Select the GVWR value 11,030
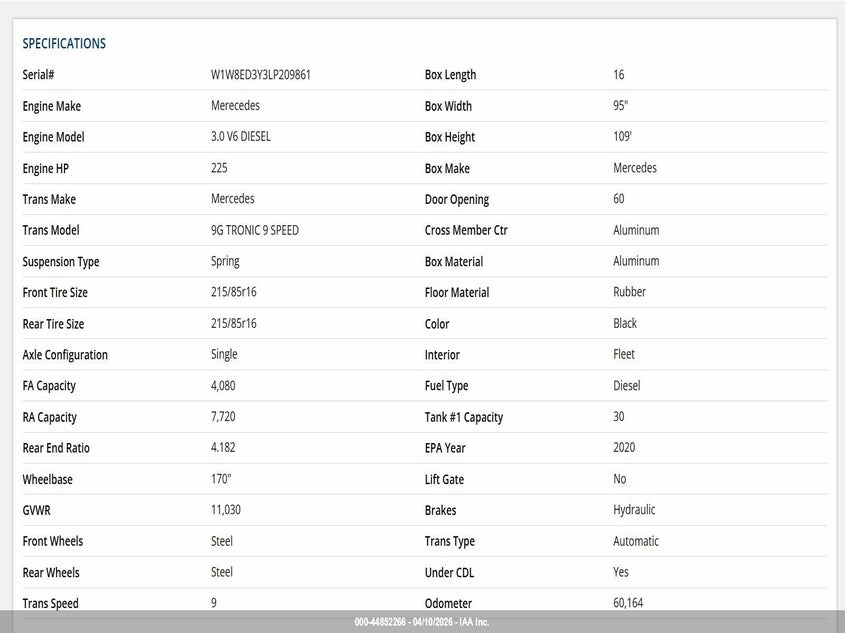The image size is (845, 633). (226, 510)
